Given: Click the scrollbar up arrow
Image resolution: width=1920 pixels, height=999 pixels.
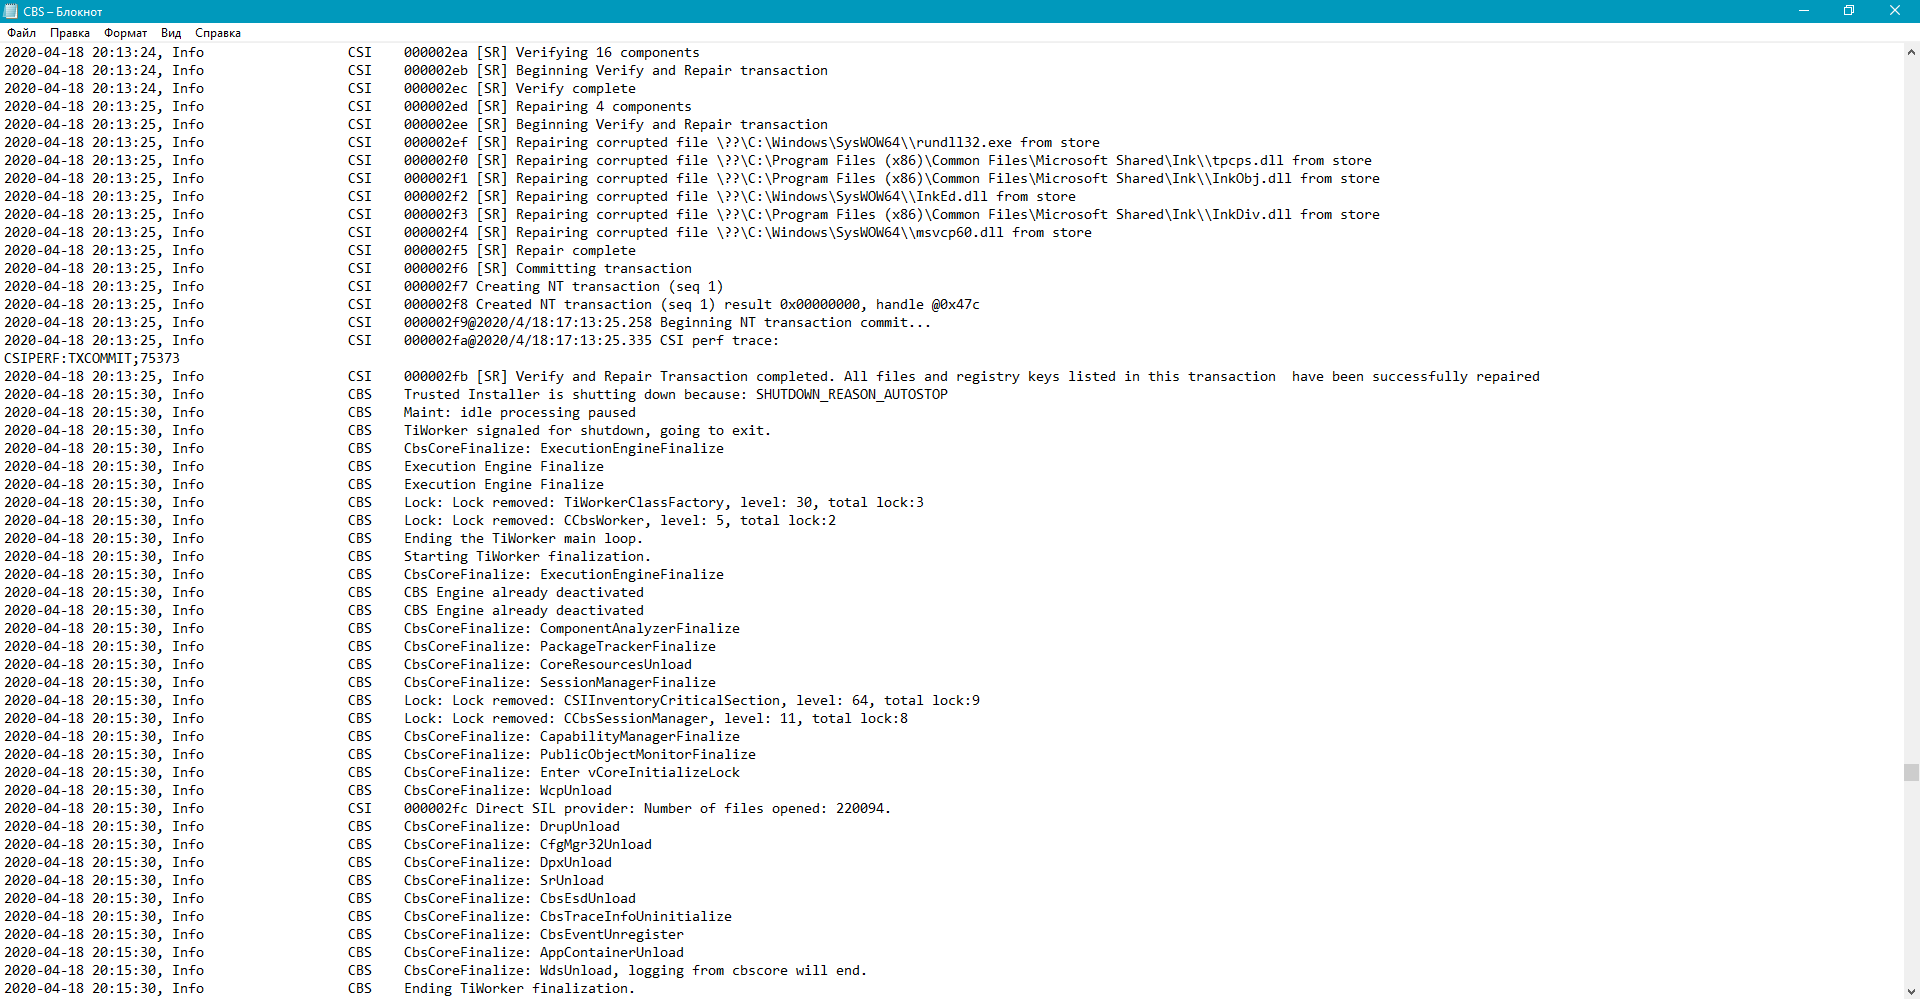Looking at the screenshot, I should coord(1911,52).
